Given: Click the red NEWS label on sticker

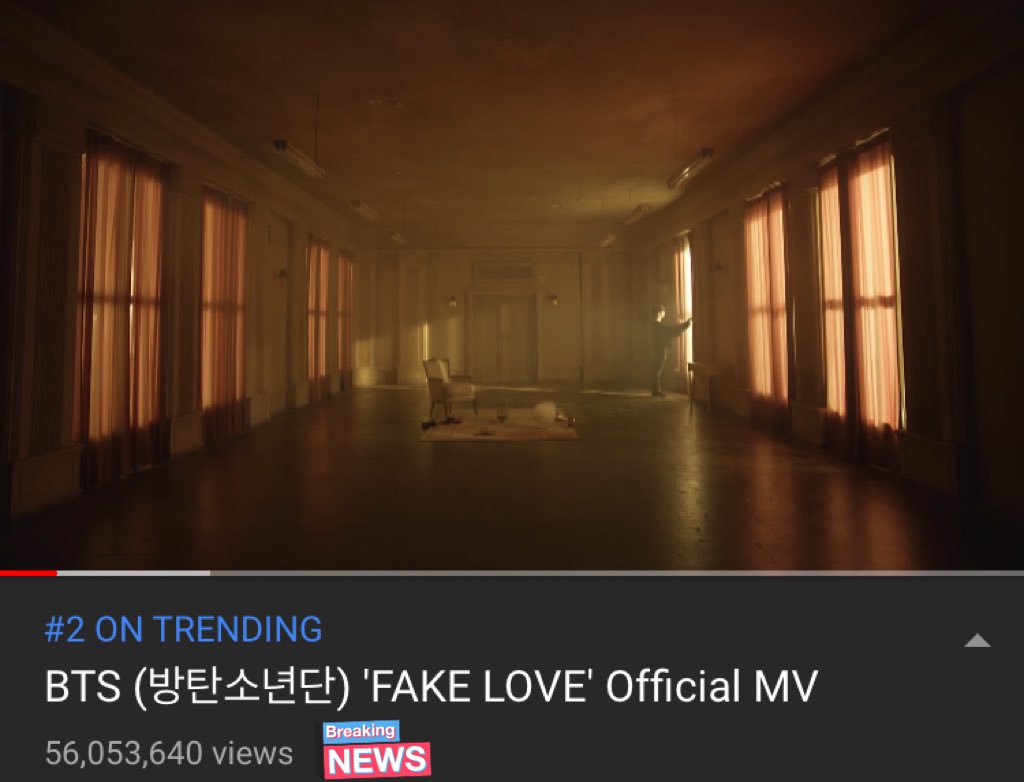Looking at the screenshot, I should click(377, 760).
